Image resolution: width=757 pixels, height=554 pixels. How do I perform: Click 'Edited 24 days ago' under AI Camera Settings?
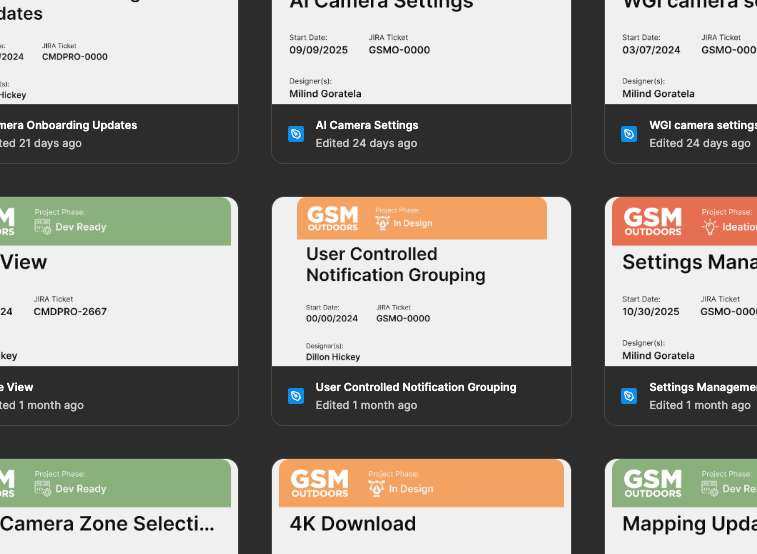tap(366, 143)
